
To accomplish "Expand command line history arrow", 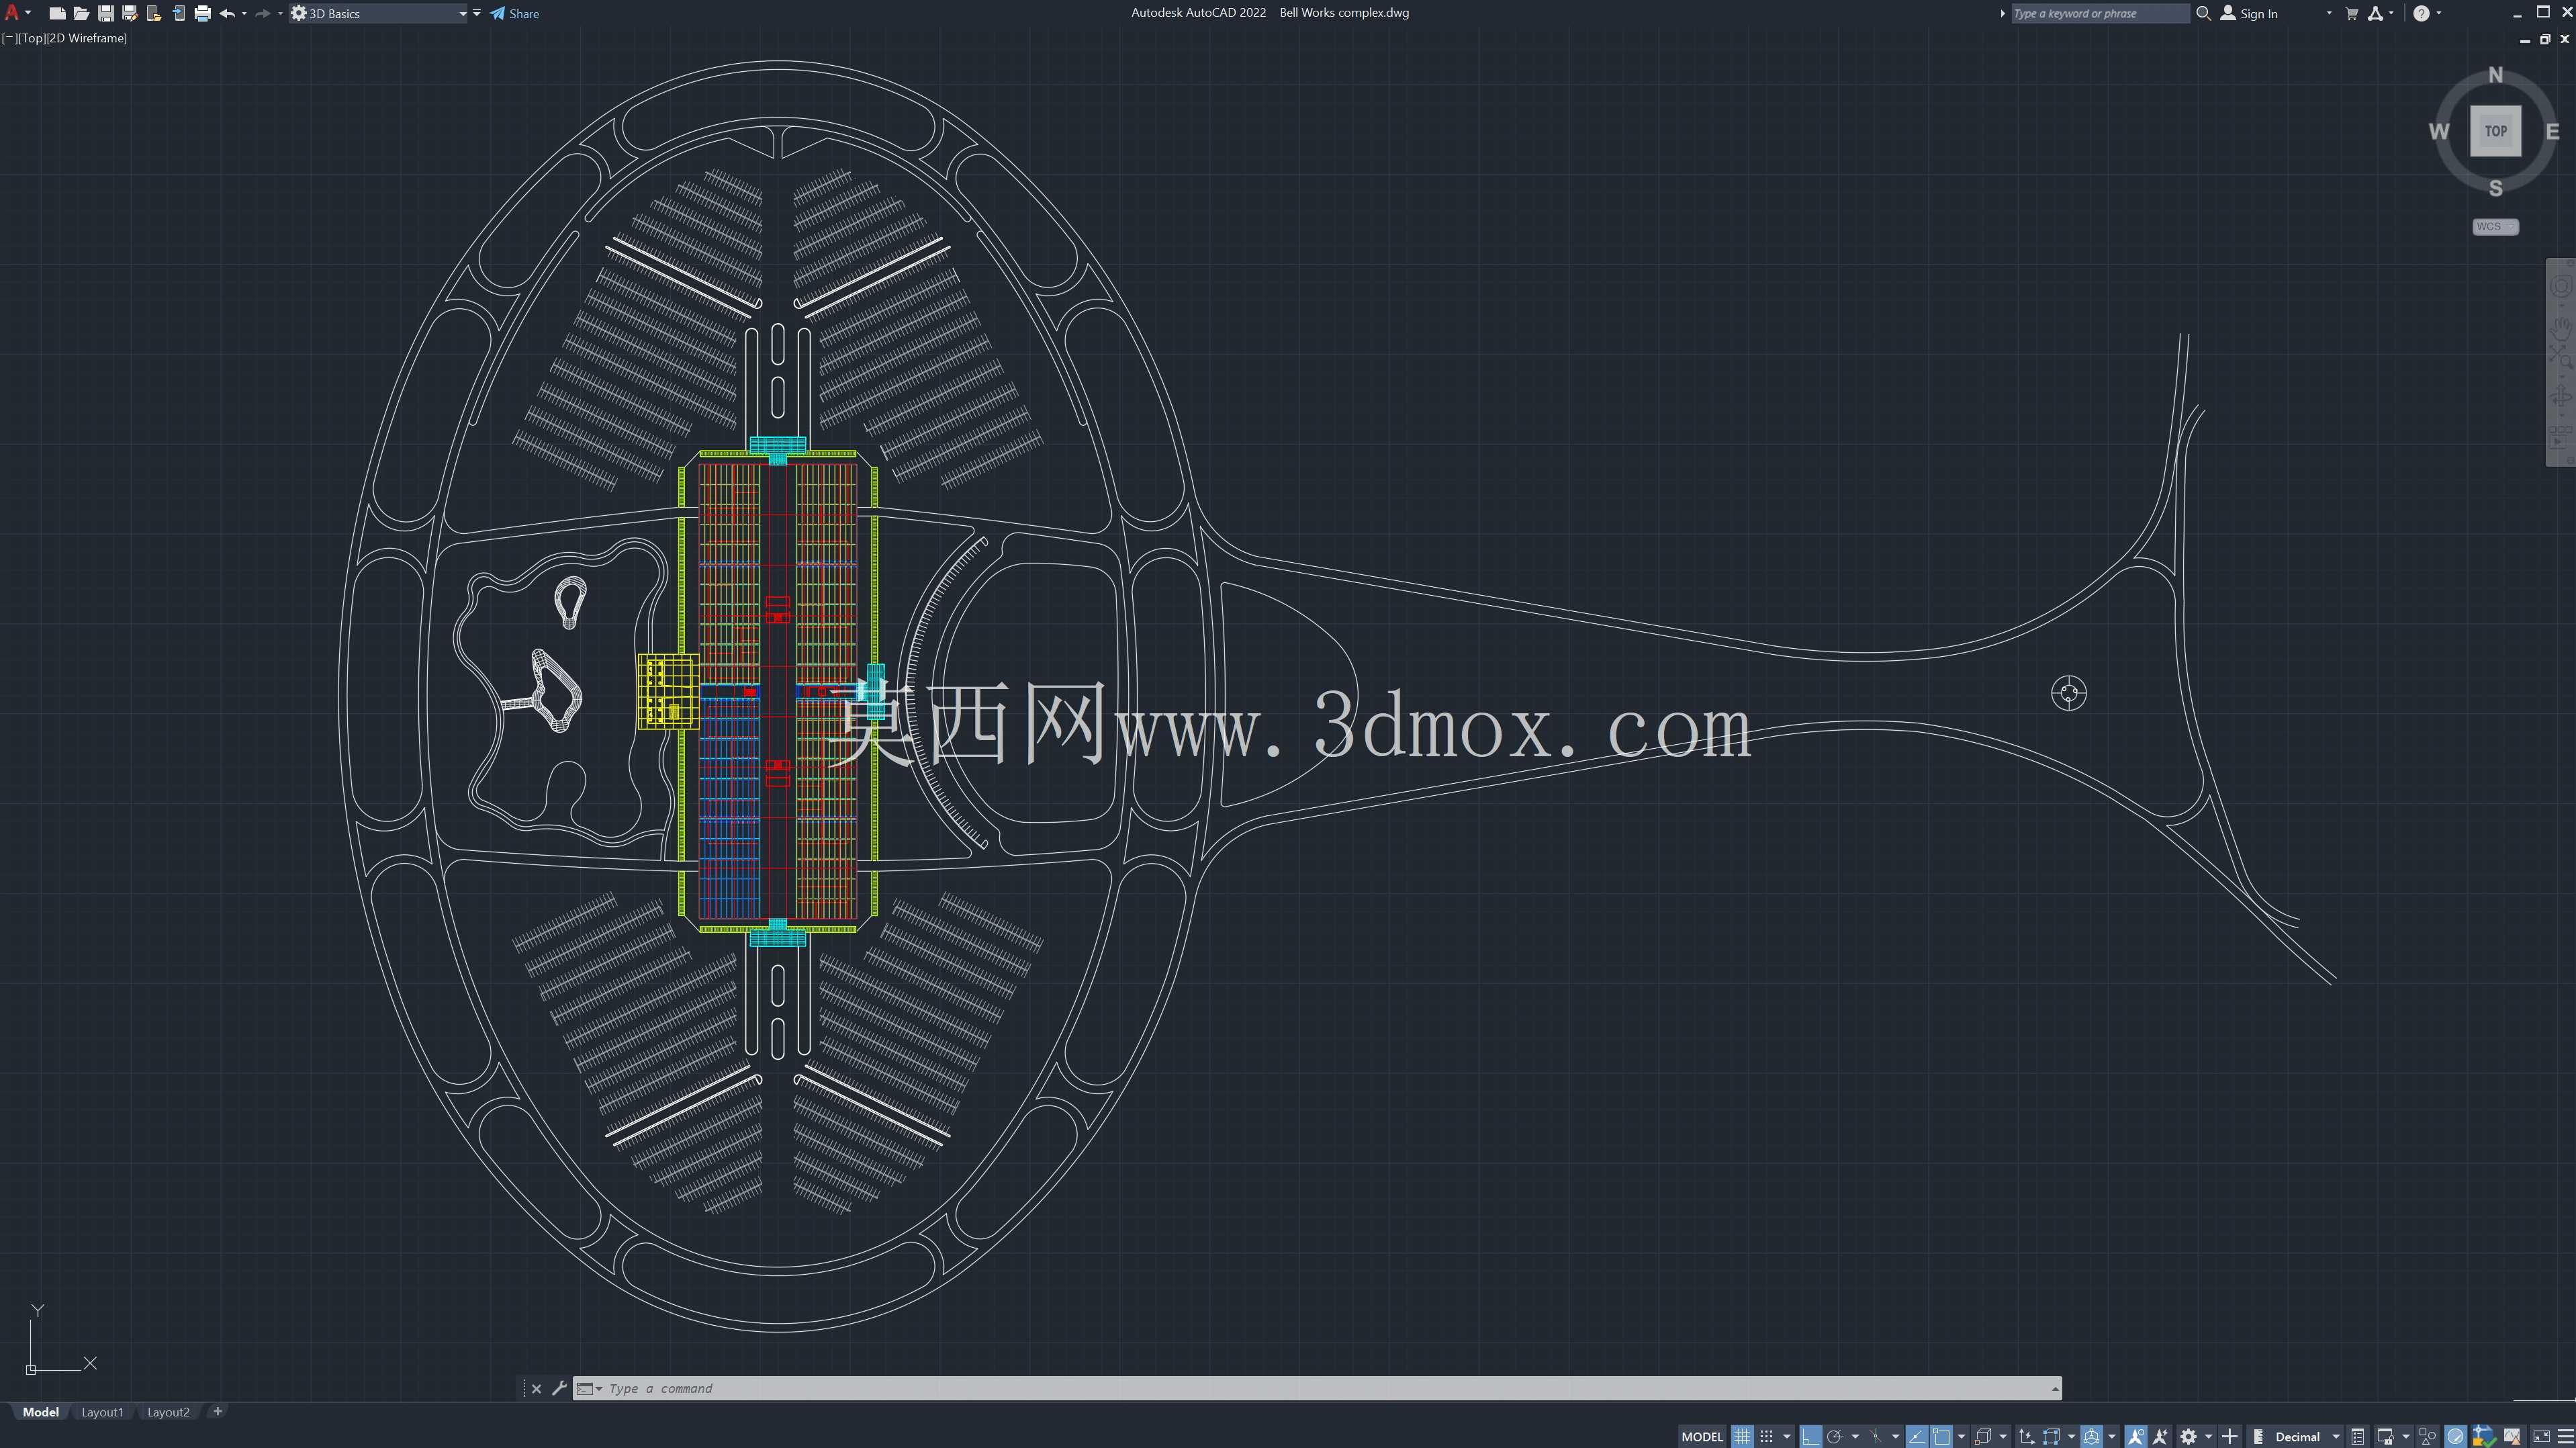I will pos(2055,1388).
